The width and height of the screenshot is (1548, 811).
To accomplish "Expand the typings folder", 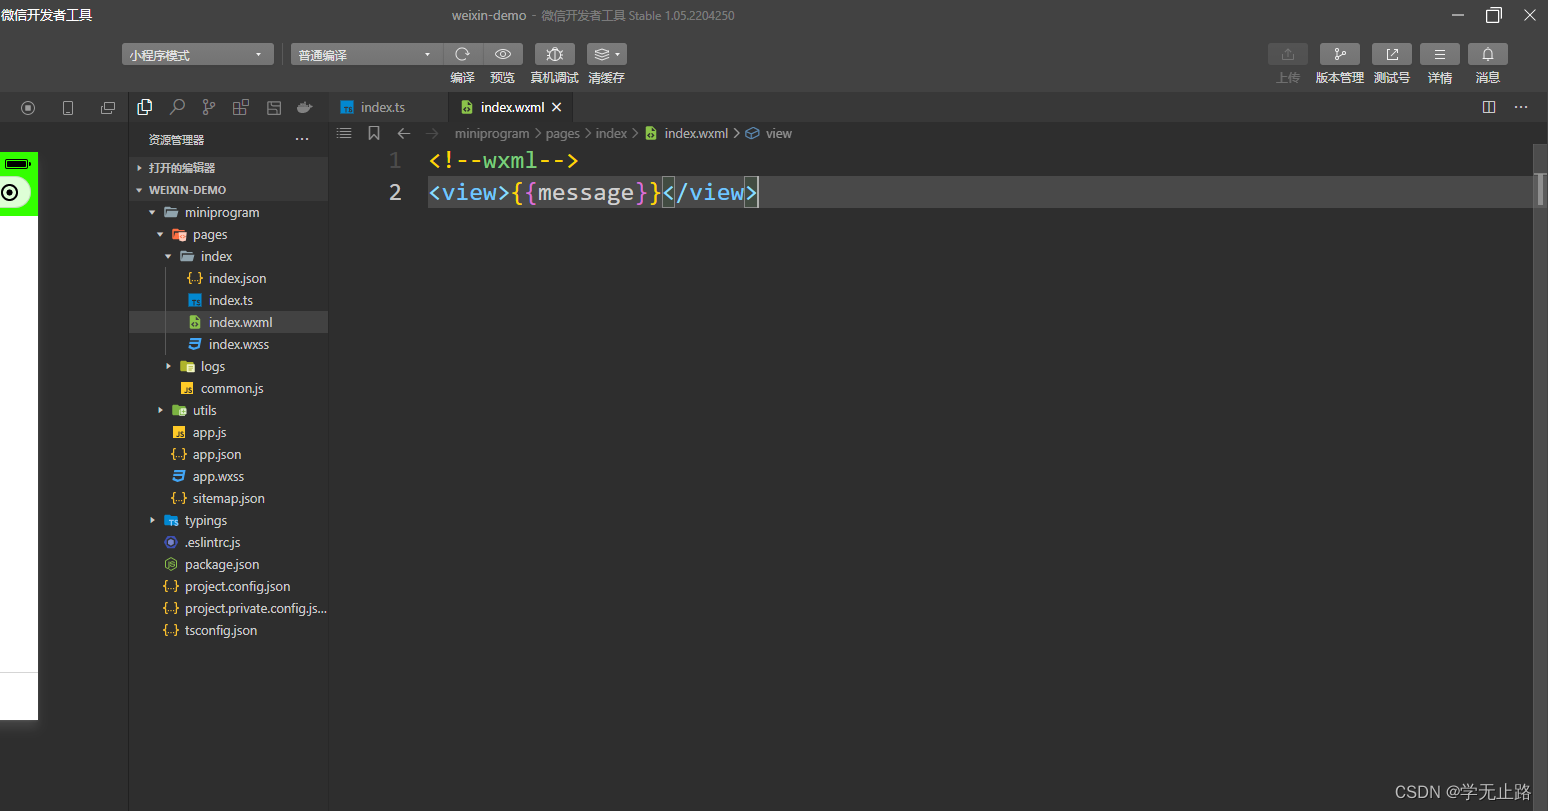I will tap(228, 520).
